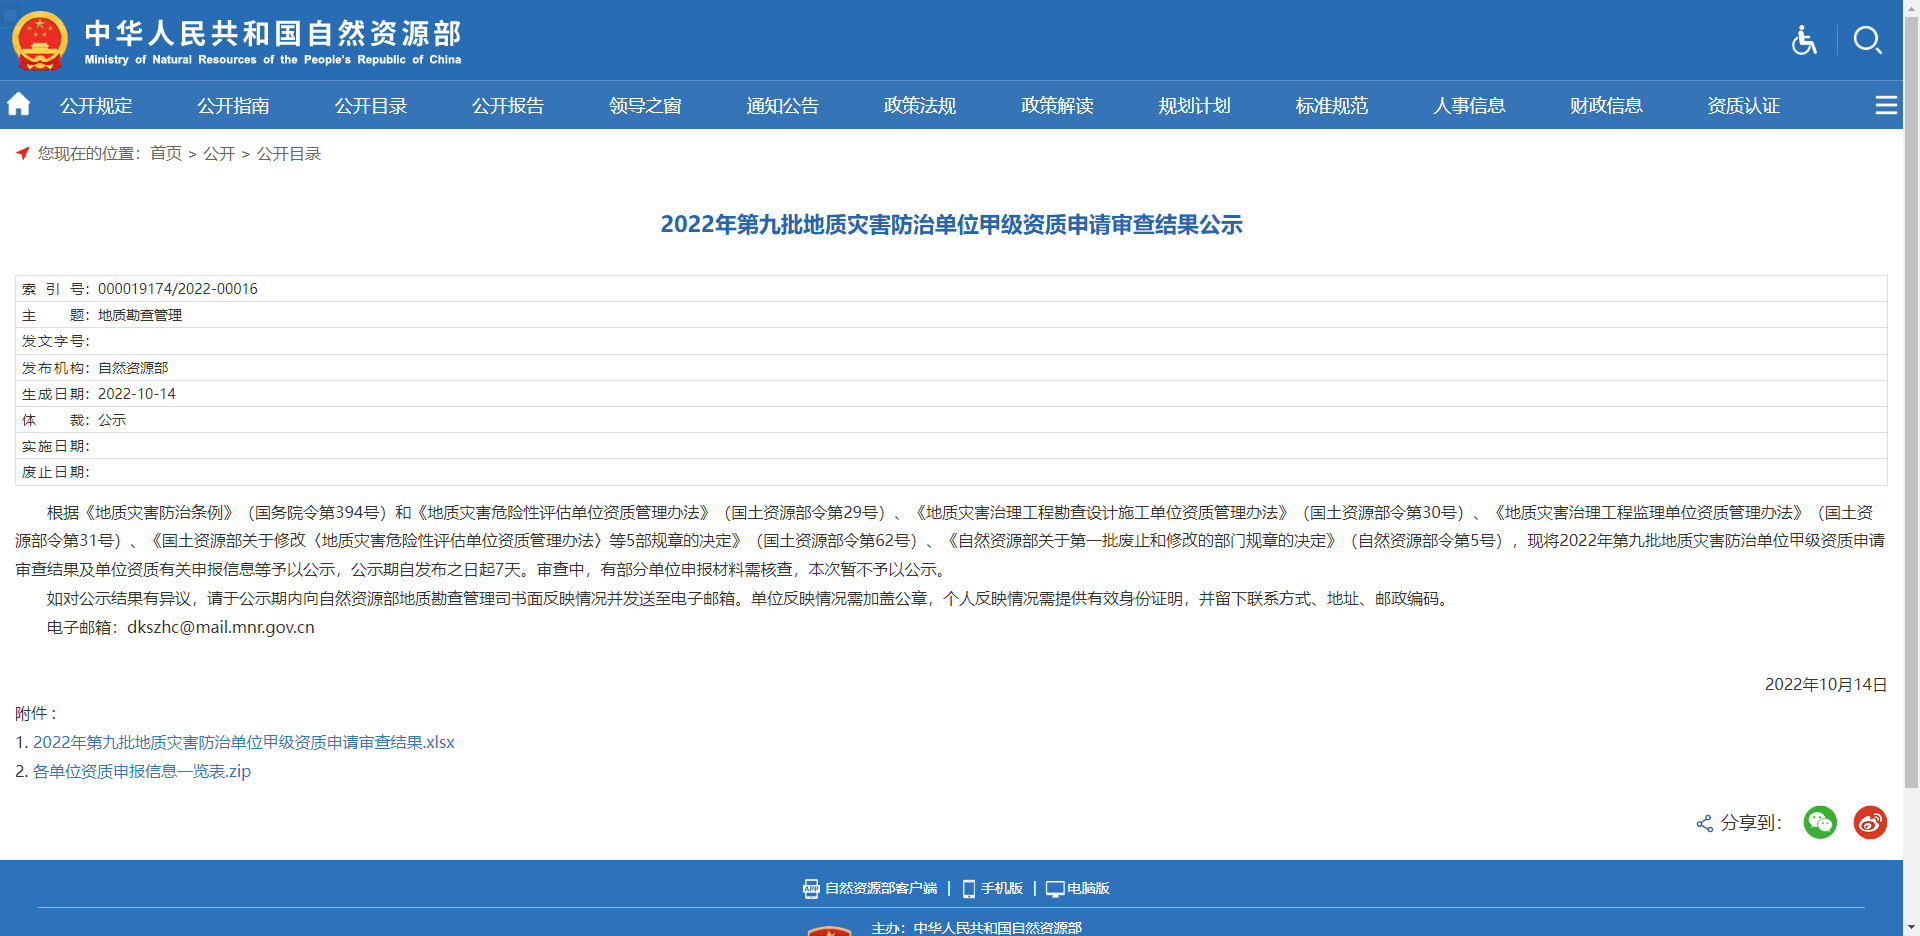Expand the hamburger menu at top right

point(1887,104)
